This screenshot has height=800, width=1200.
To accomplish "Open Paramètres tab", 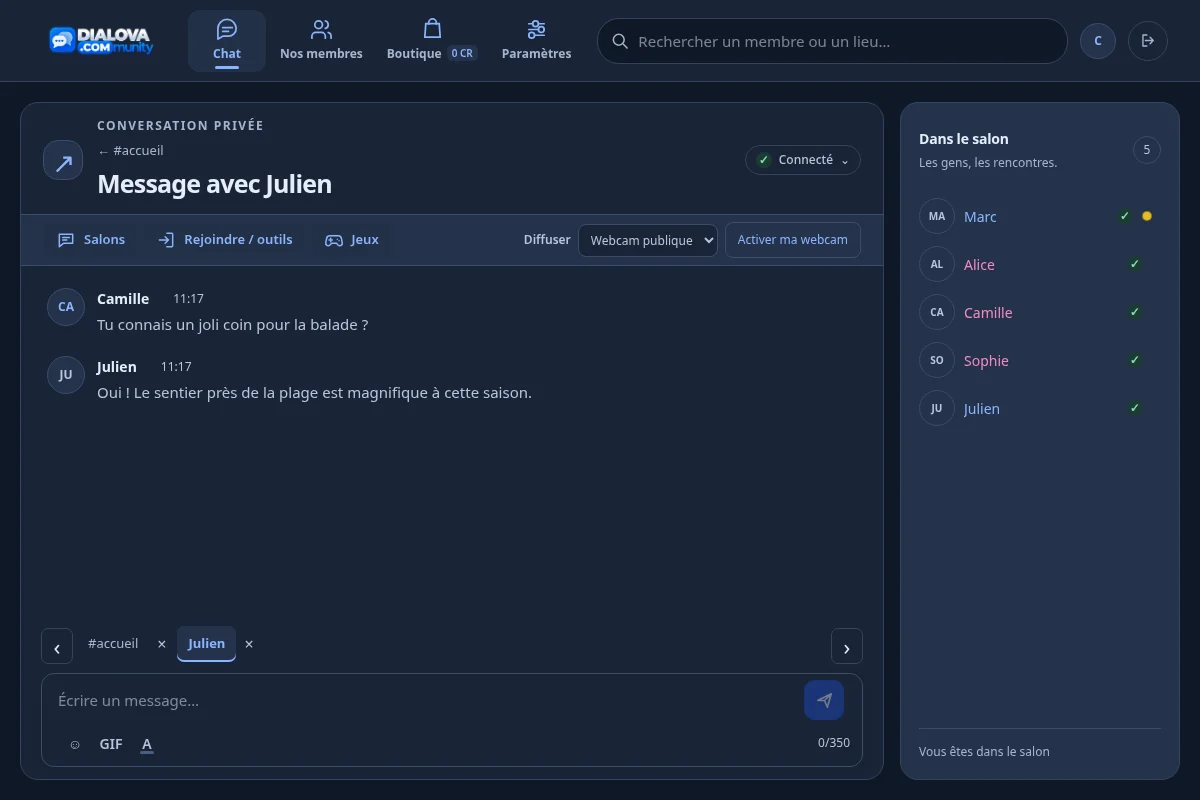I will pyautogui.click(x=536, y=41).
